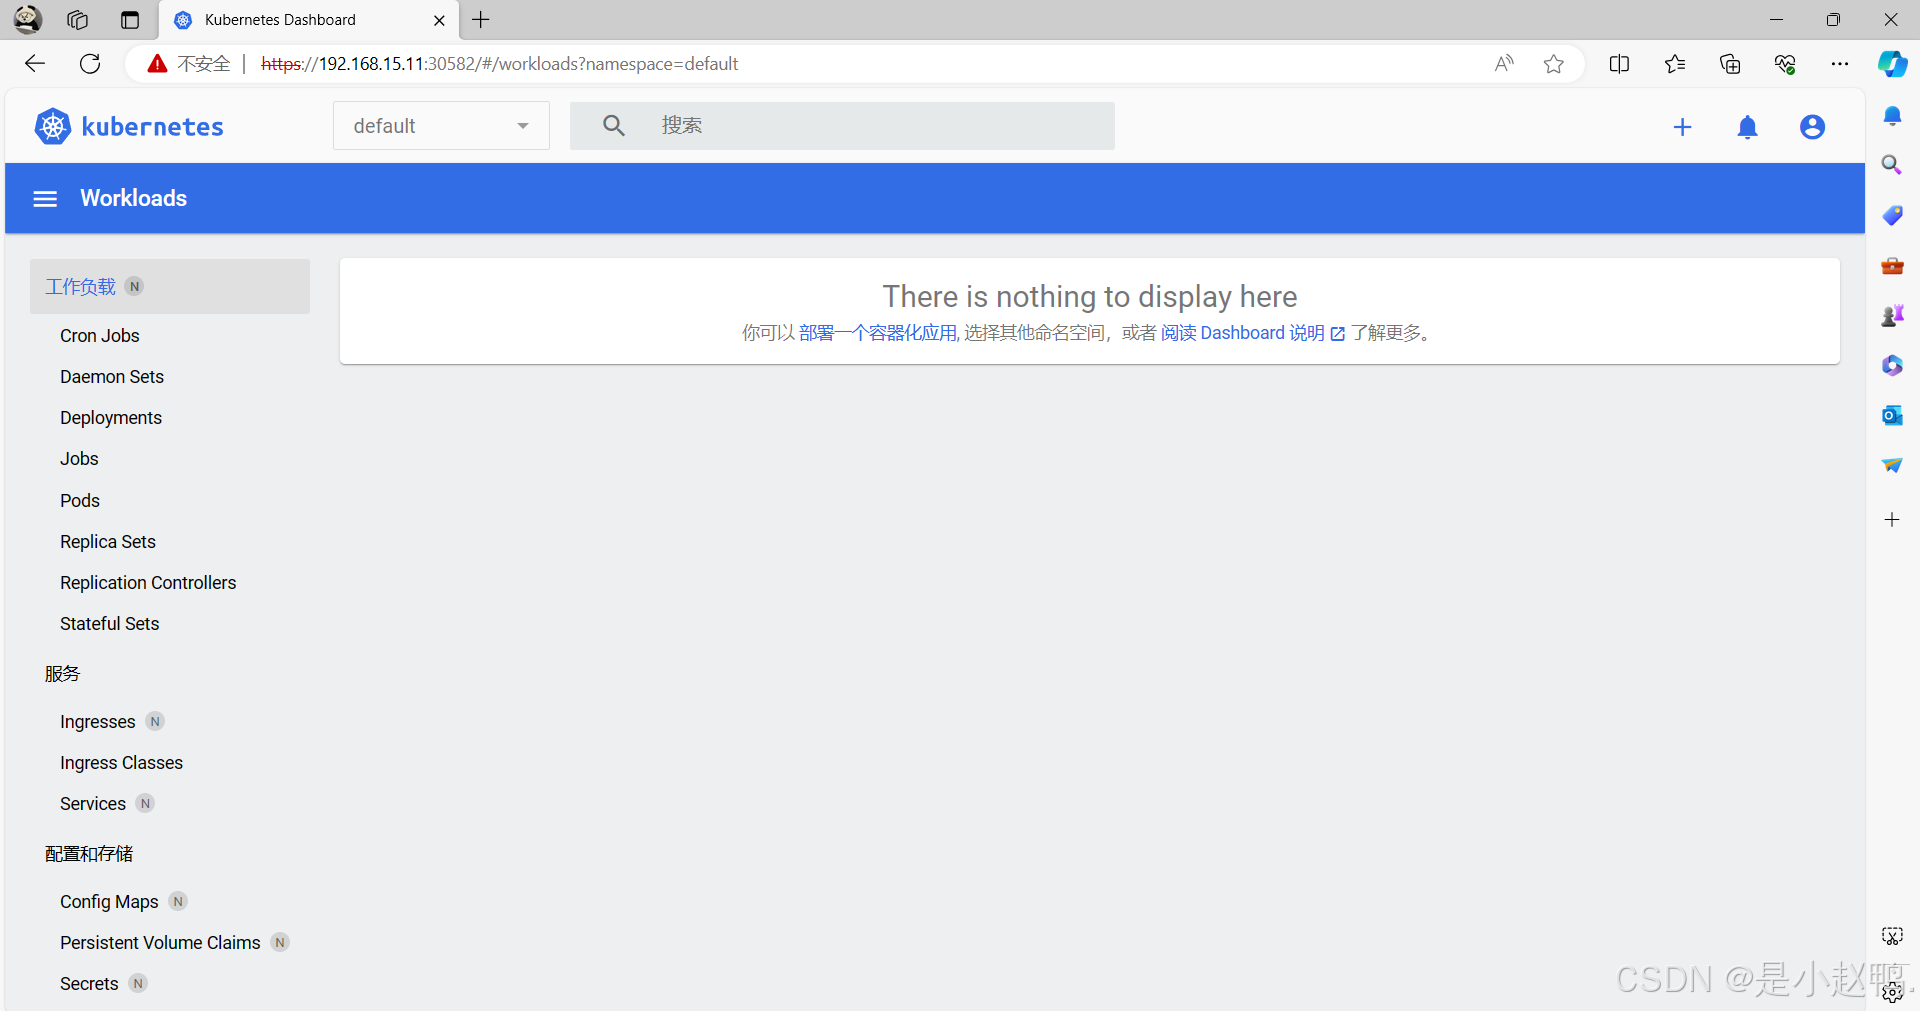Expand the default namespace dropdown
1920x1011 pixels.
441,126
